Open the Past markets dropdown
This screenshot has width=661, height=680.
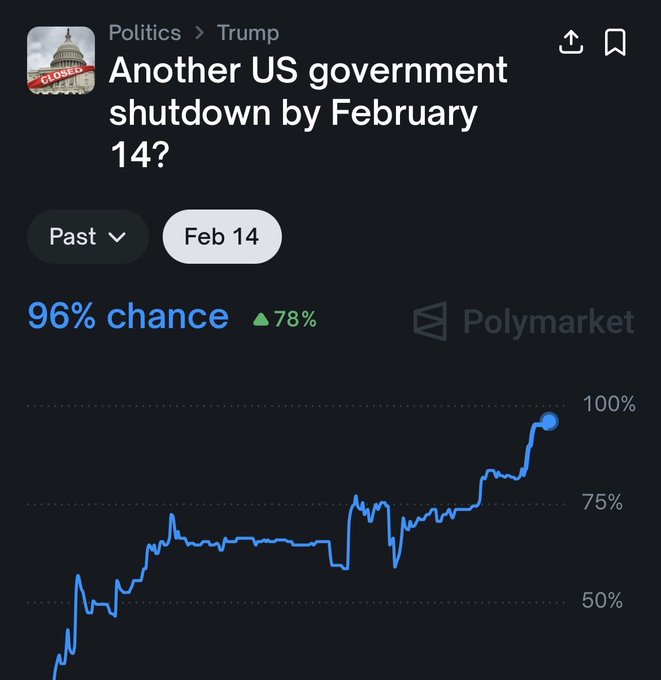click(87, 237)
